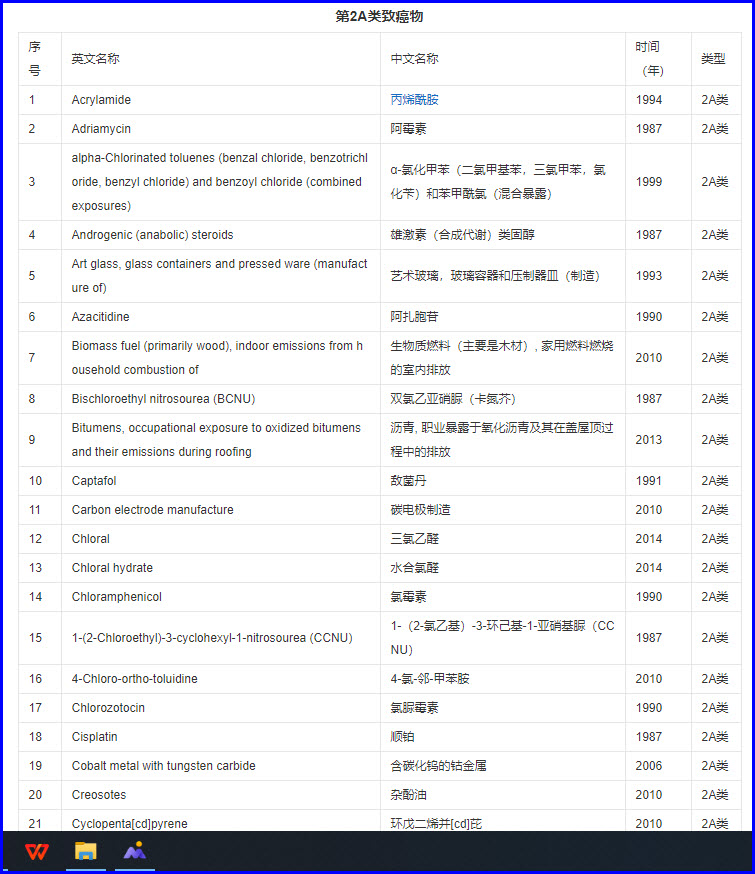755x874 pixels.
Task: Click the 阿霉素 Chinese name cell
Action: pos(408,129)
